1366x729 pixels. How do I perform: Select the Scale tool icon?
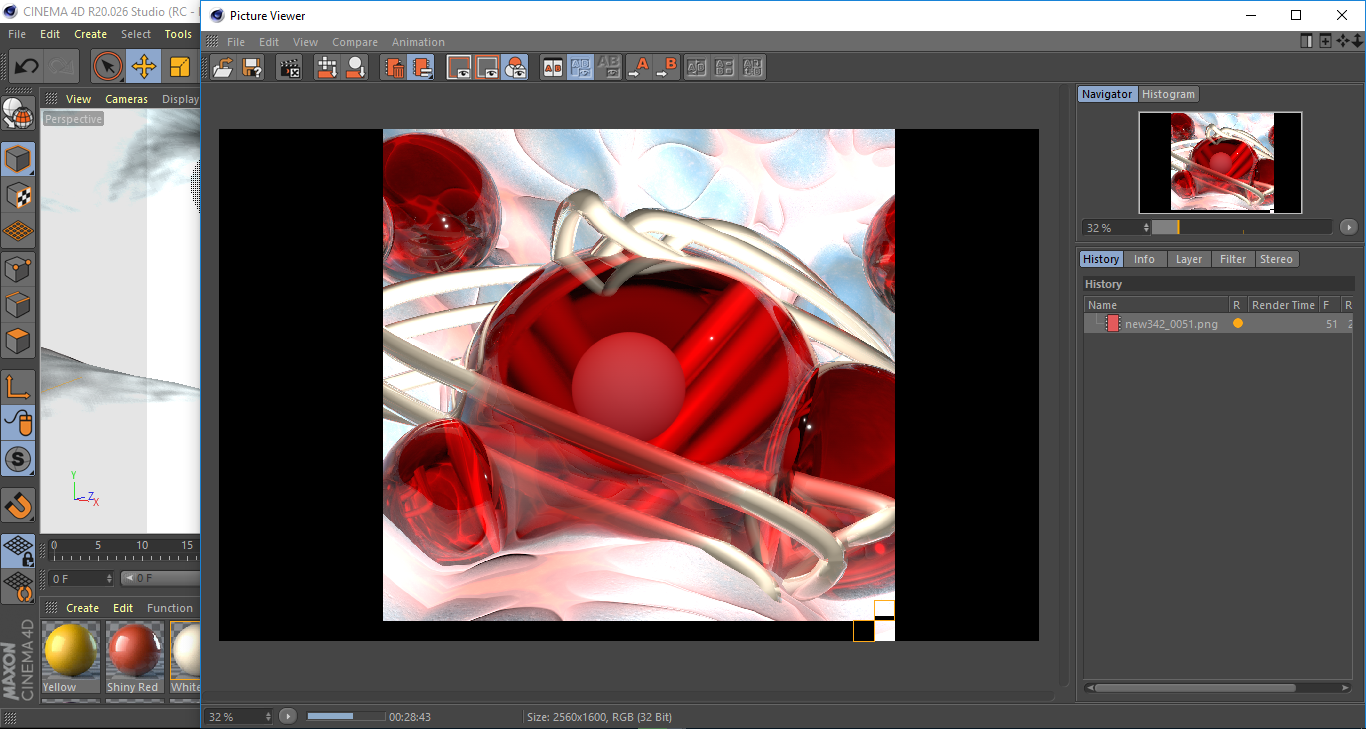pyautogui.click(x=180, y=67)
